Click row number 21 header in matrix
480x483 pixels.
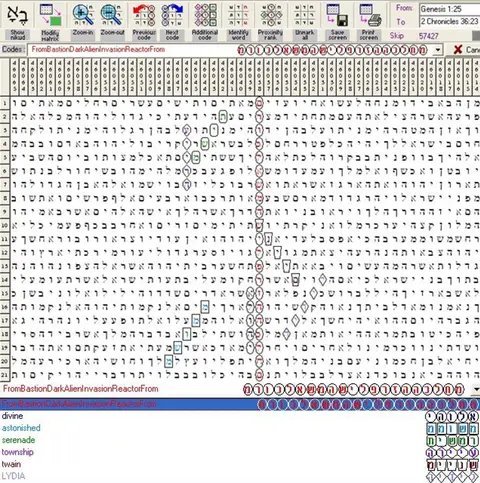(x=5, y=375)
